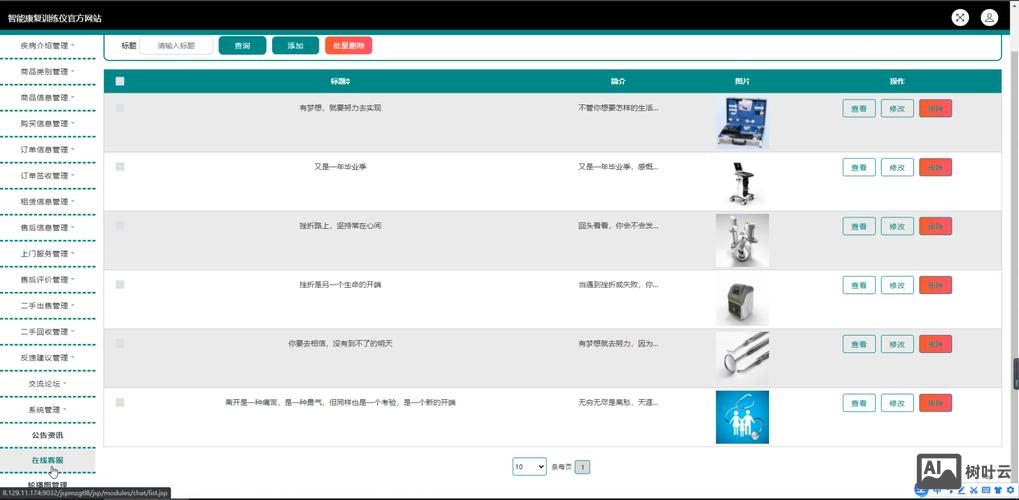This screenshot has width=1019, height=500.
Task: Open the rows-per-page dropdown showing 10
Action: tap(529, 467)
